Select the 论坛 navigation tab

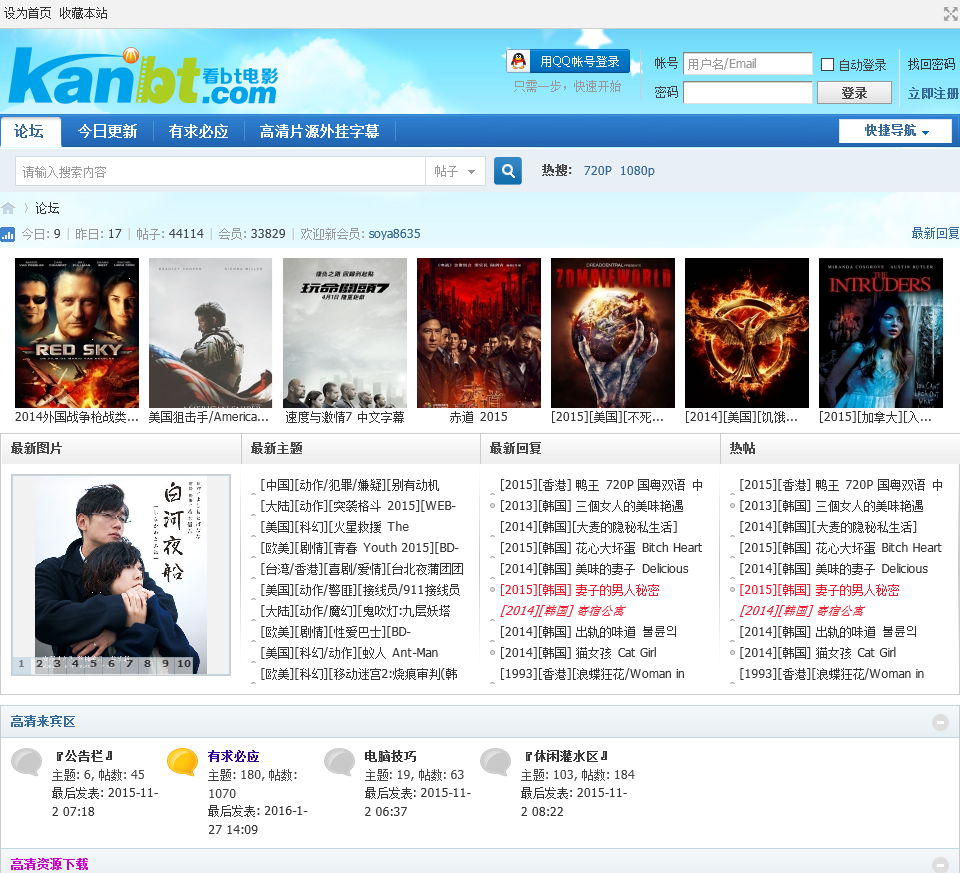pyautogui.click(x=29, y=131)
